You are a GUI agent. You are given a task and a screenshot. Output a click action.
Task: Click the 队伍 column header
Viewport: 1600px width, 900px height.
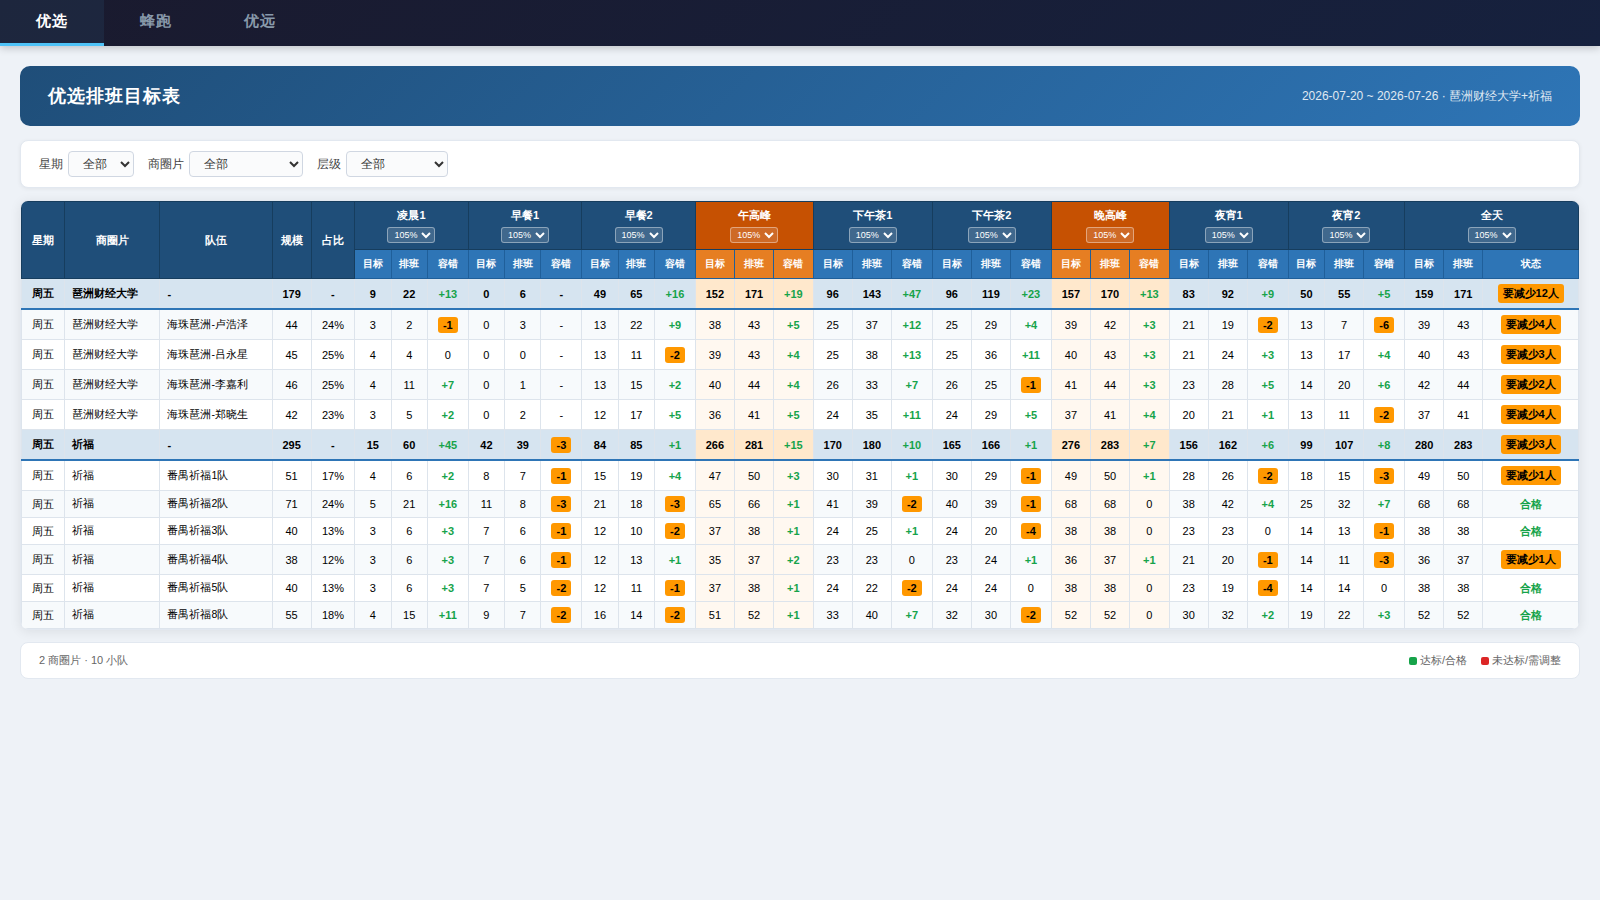coord(216,240)
